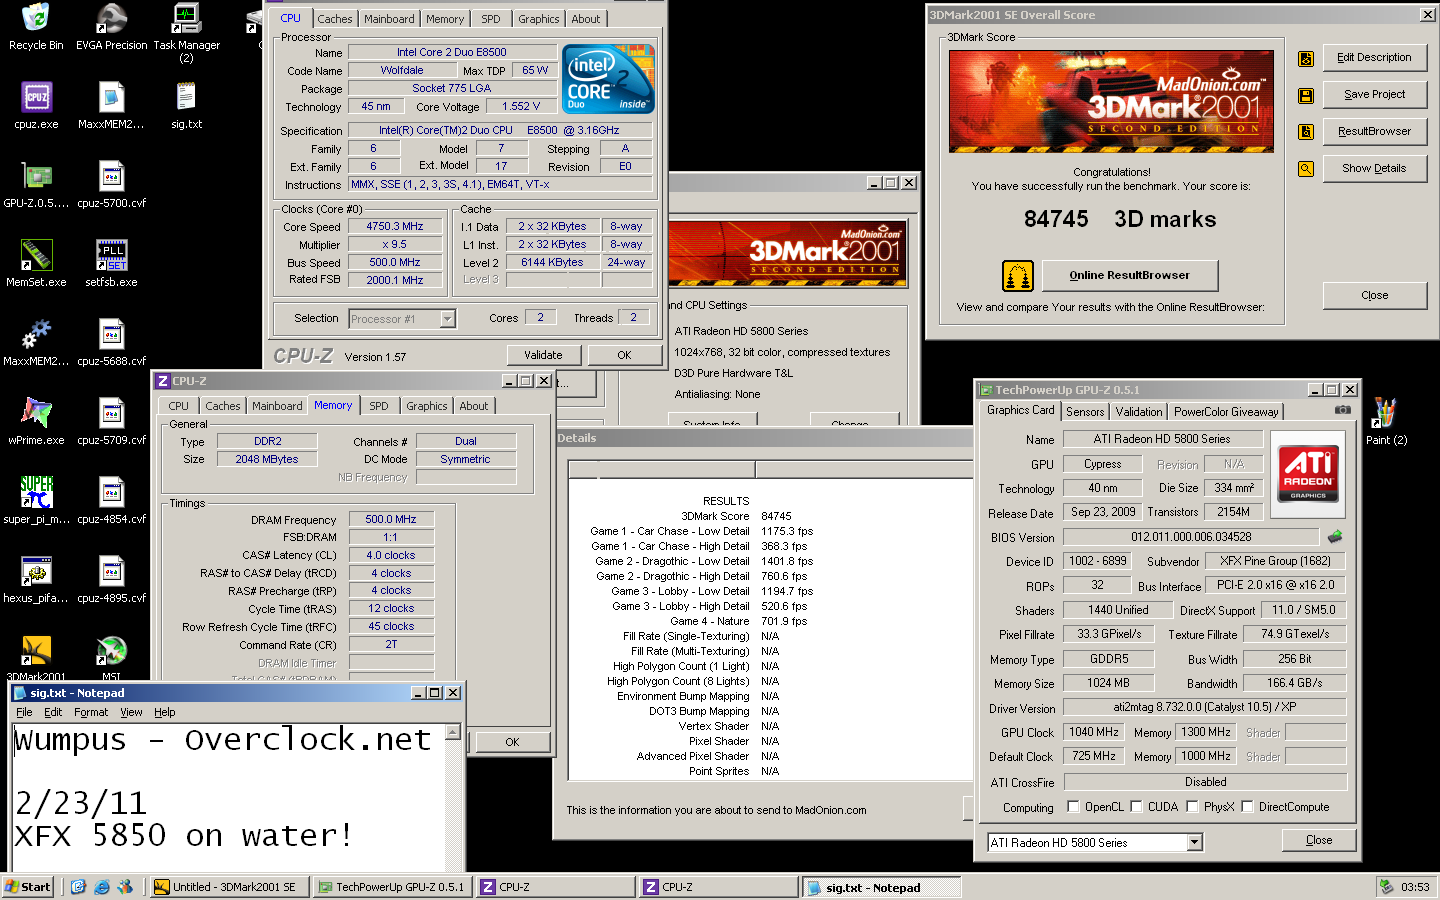Click Edit Description in 3DMark score window

(1375, 58)
